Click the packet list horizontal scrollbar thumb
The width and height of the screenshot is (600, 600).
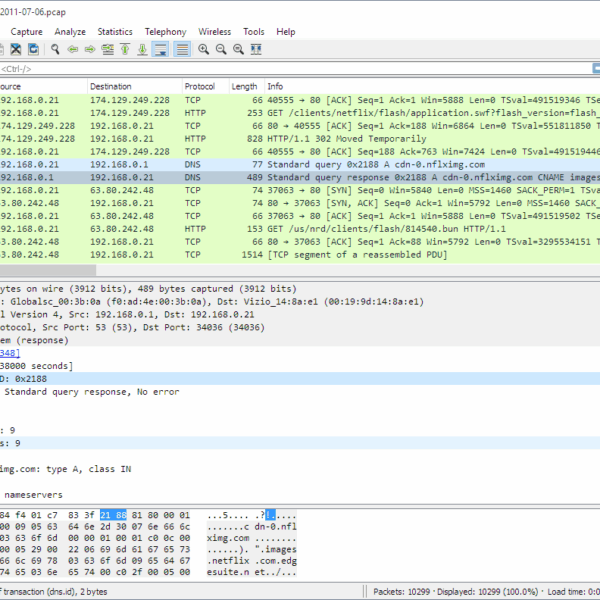[48, 270]
